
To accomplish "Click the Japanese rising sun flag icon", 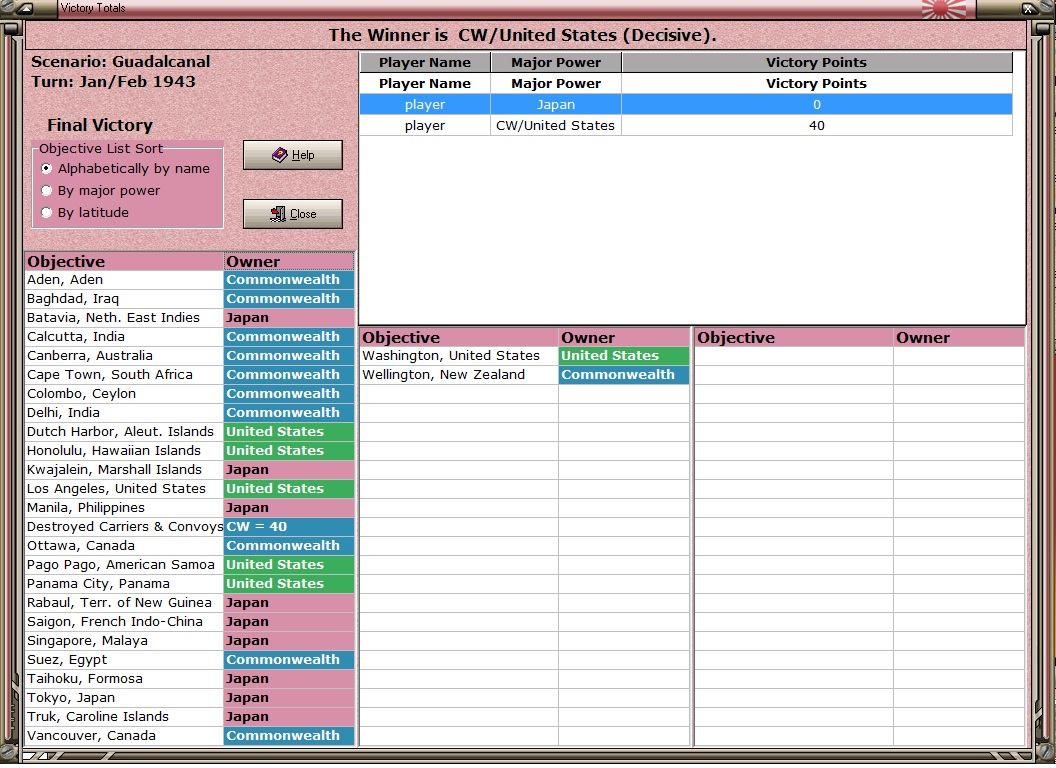I will point(943,9).
